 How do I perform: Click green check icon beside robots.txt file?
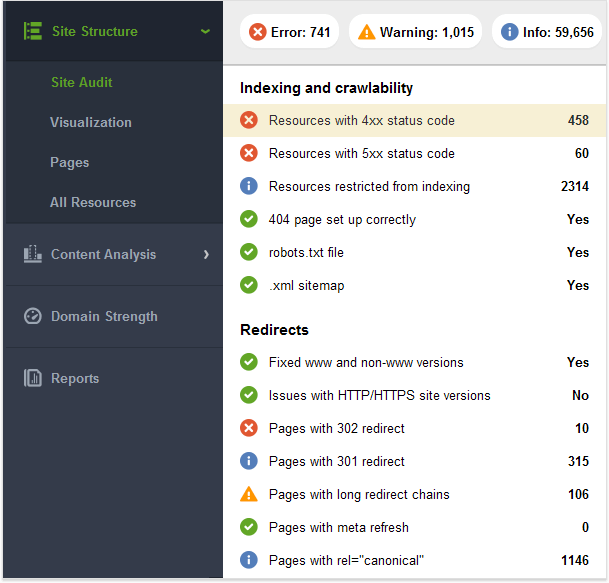click(249, 252)
